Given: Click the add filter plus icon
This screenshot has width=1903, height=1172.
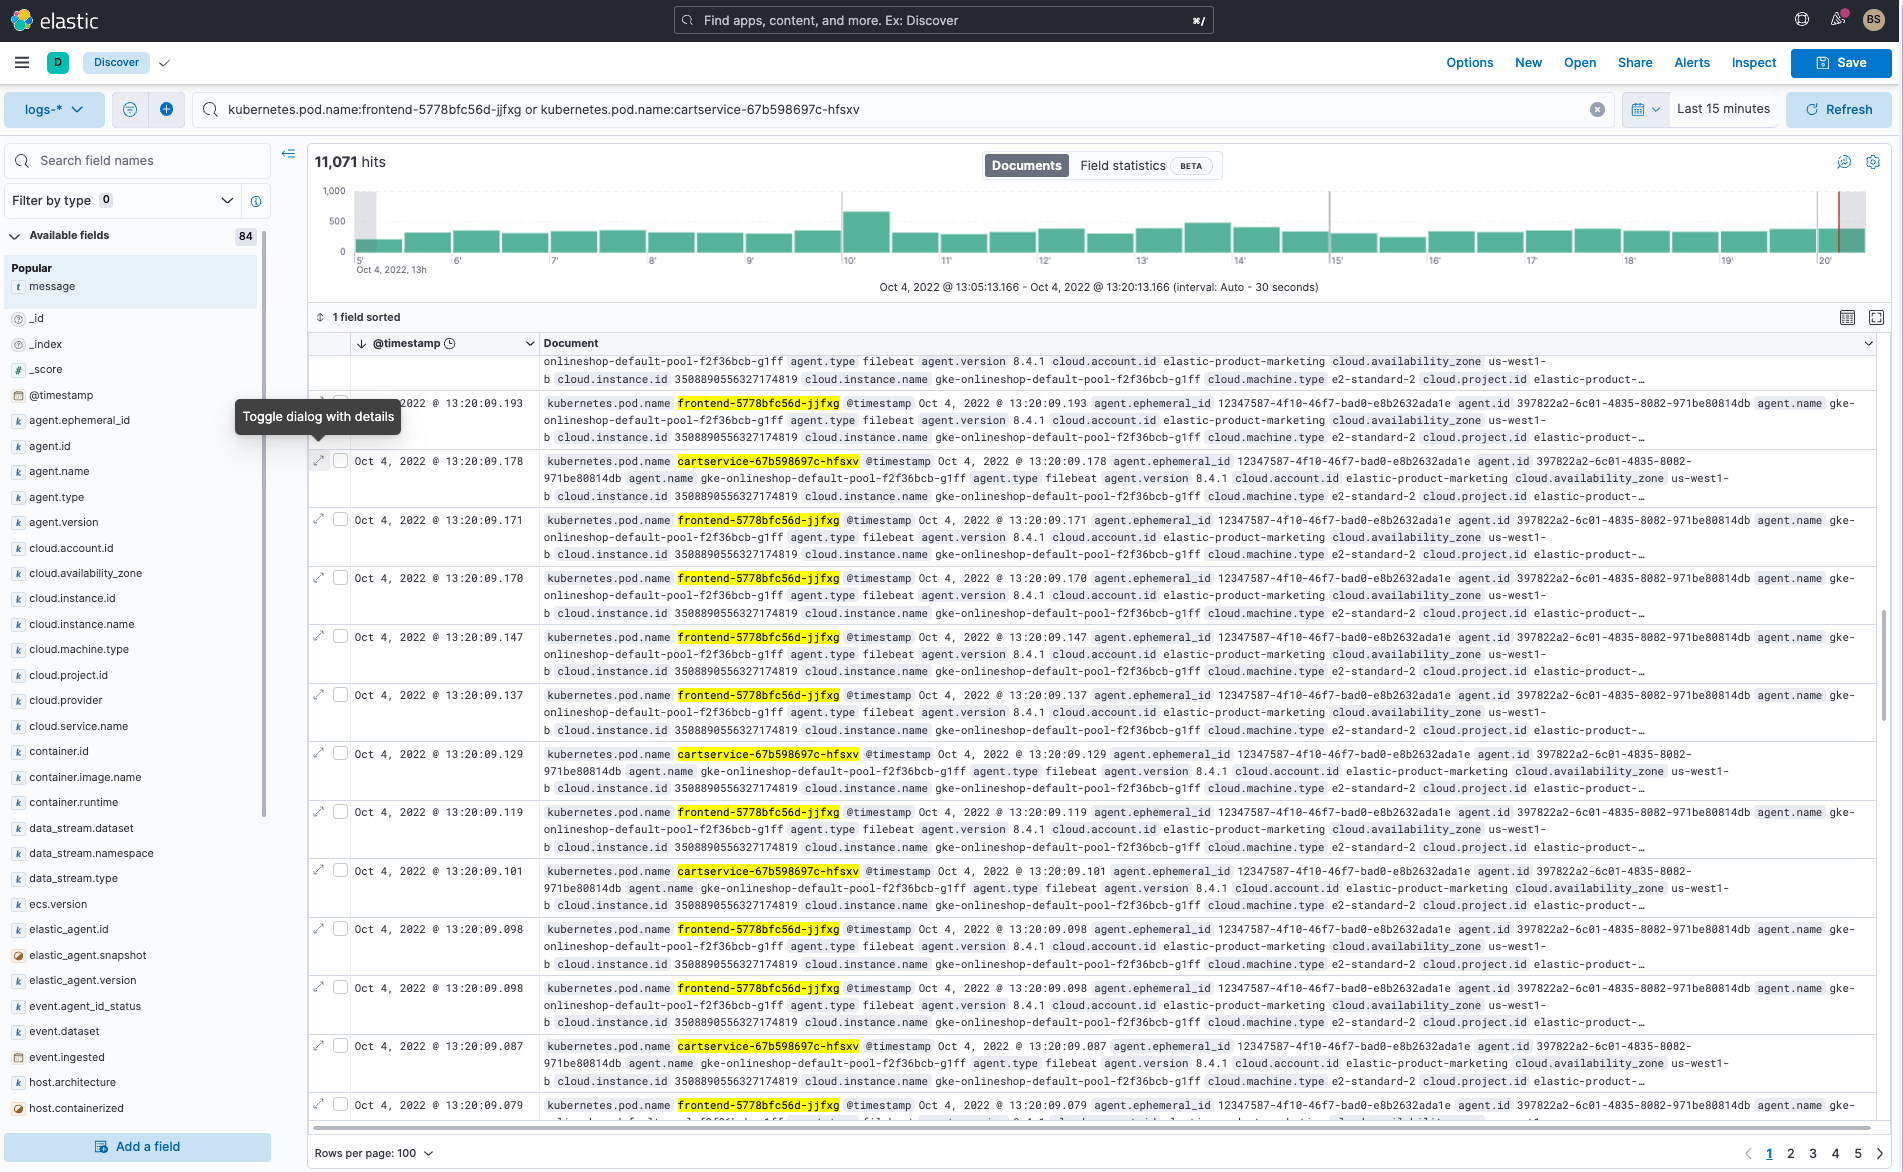Looking at the screenshot, I should 166,109.
